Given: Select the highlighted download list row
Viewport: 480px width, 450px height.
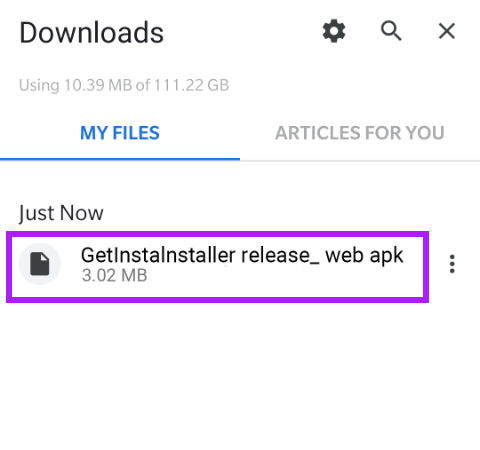Looking at the screenshot, I should point(217,267).
